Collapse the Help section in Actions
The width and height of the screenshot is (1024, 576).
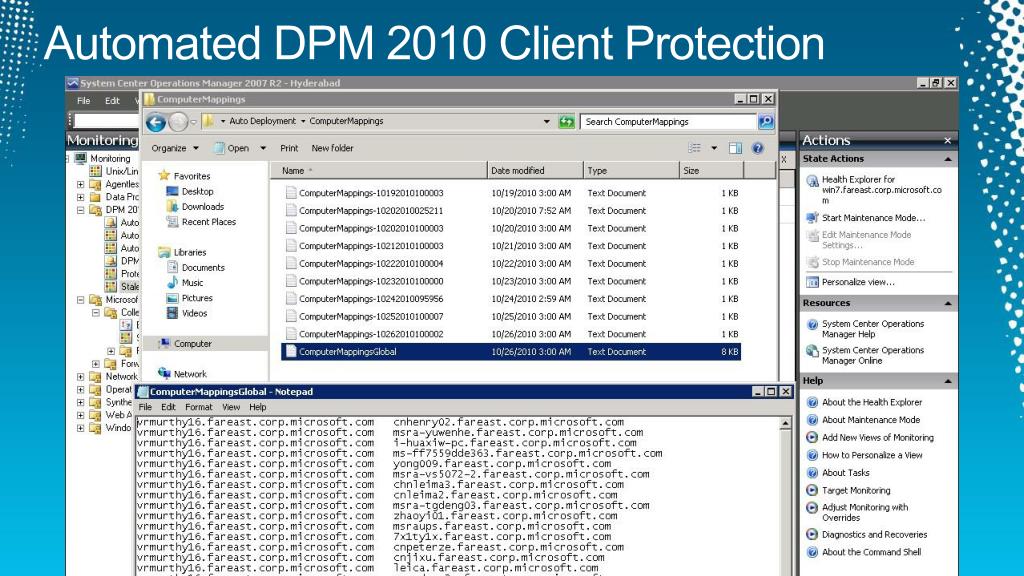pos(948,381)
